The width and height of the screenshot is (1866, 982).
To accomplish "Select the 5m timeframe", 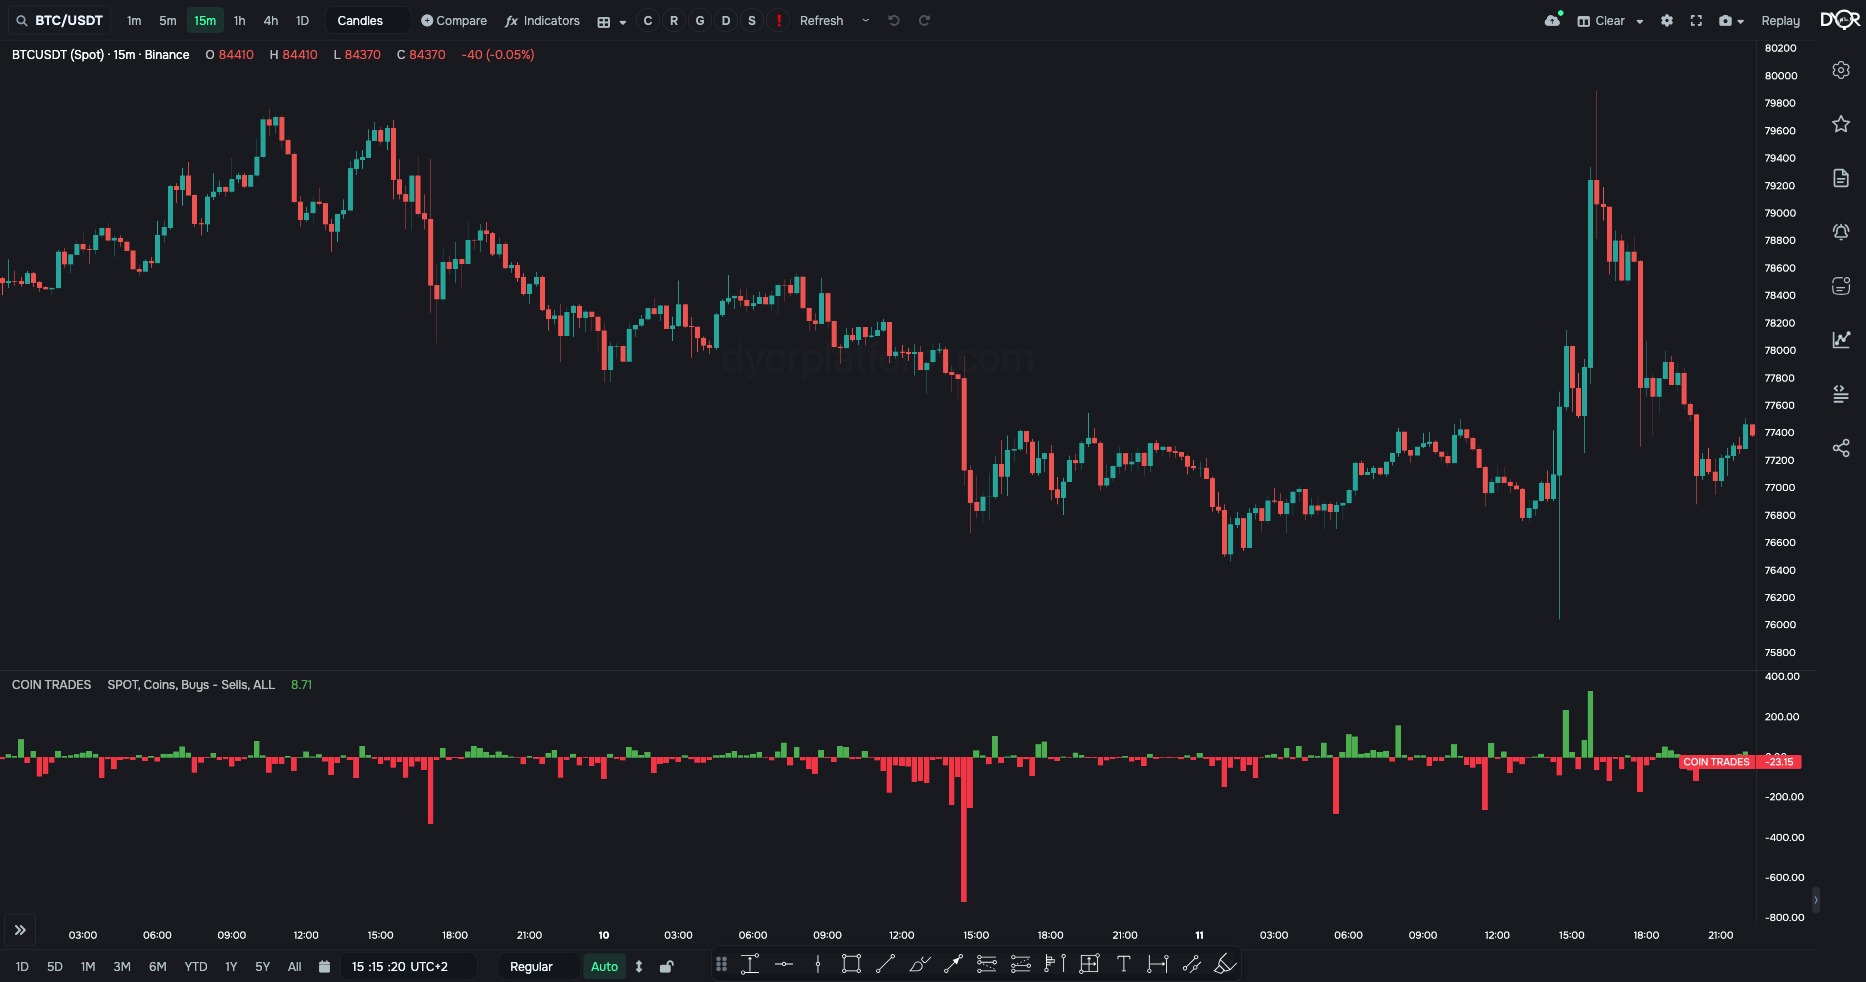I will point(168,20).
